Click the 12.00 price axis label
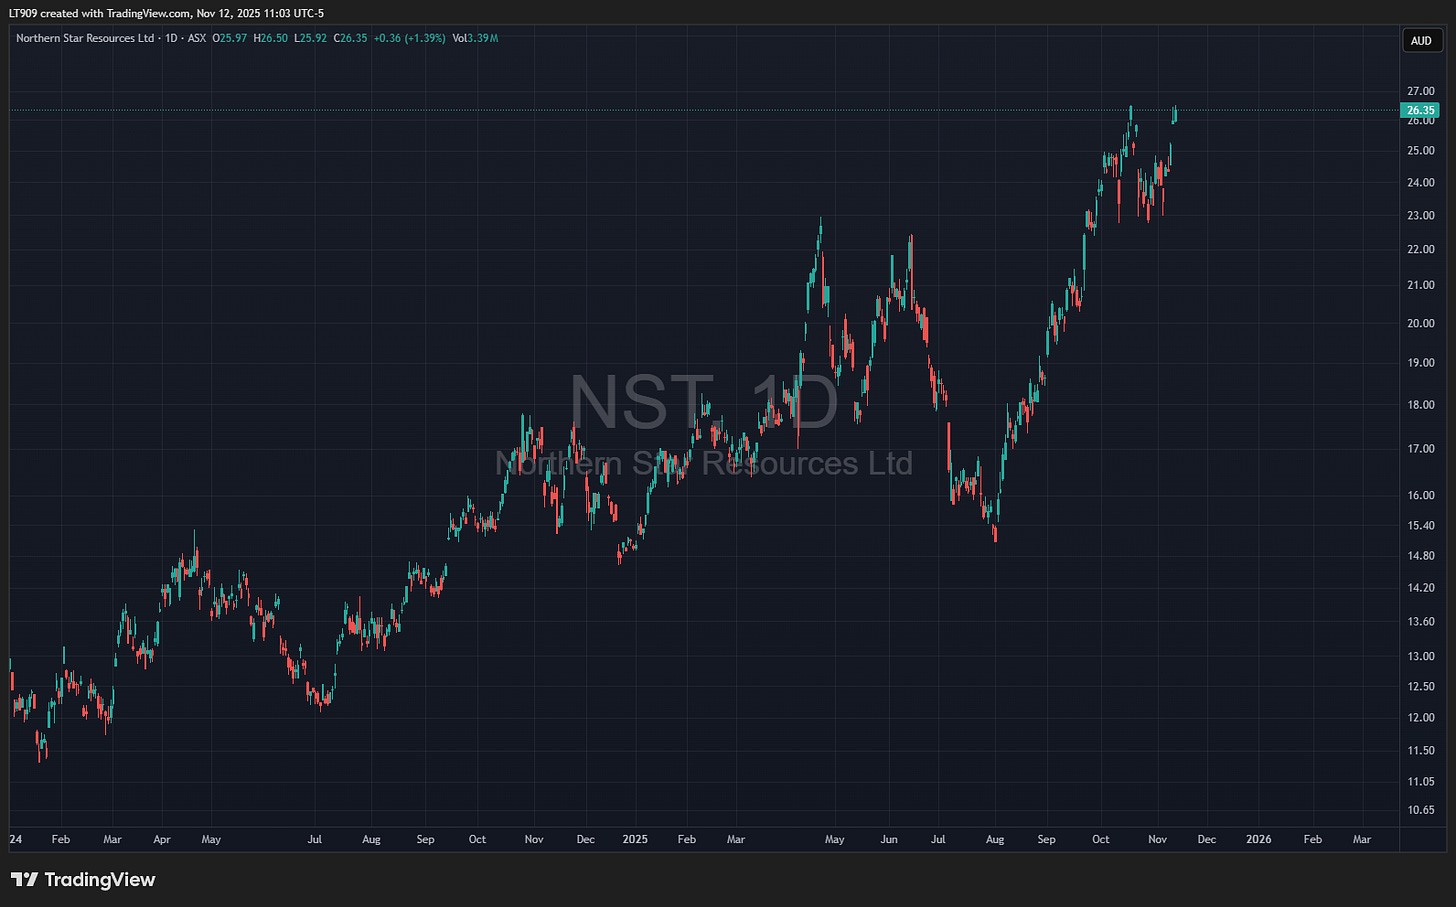This screenshot has height=907, width=1456. pyautogui.click(x=1420, y=718)
